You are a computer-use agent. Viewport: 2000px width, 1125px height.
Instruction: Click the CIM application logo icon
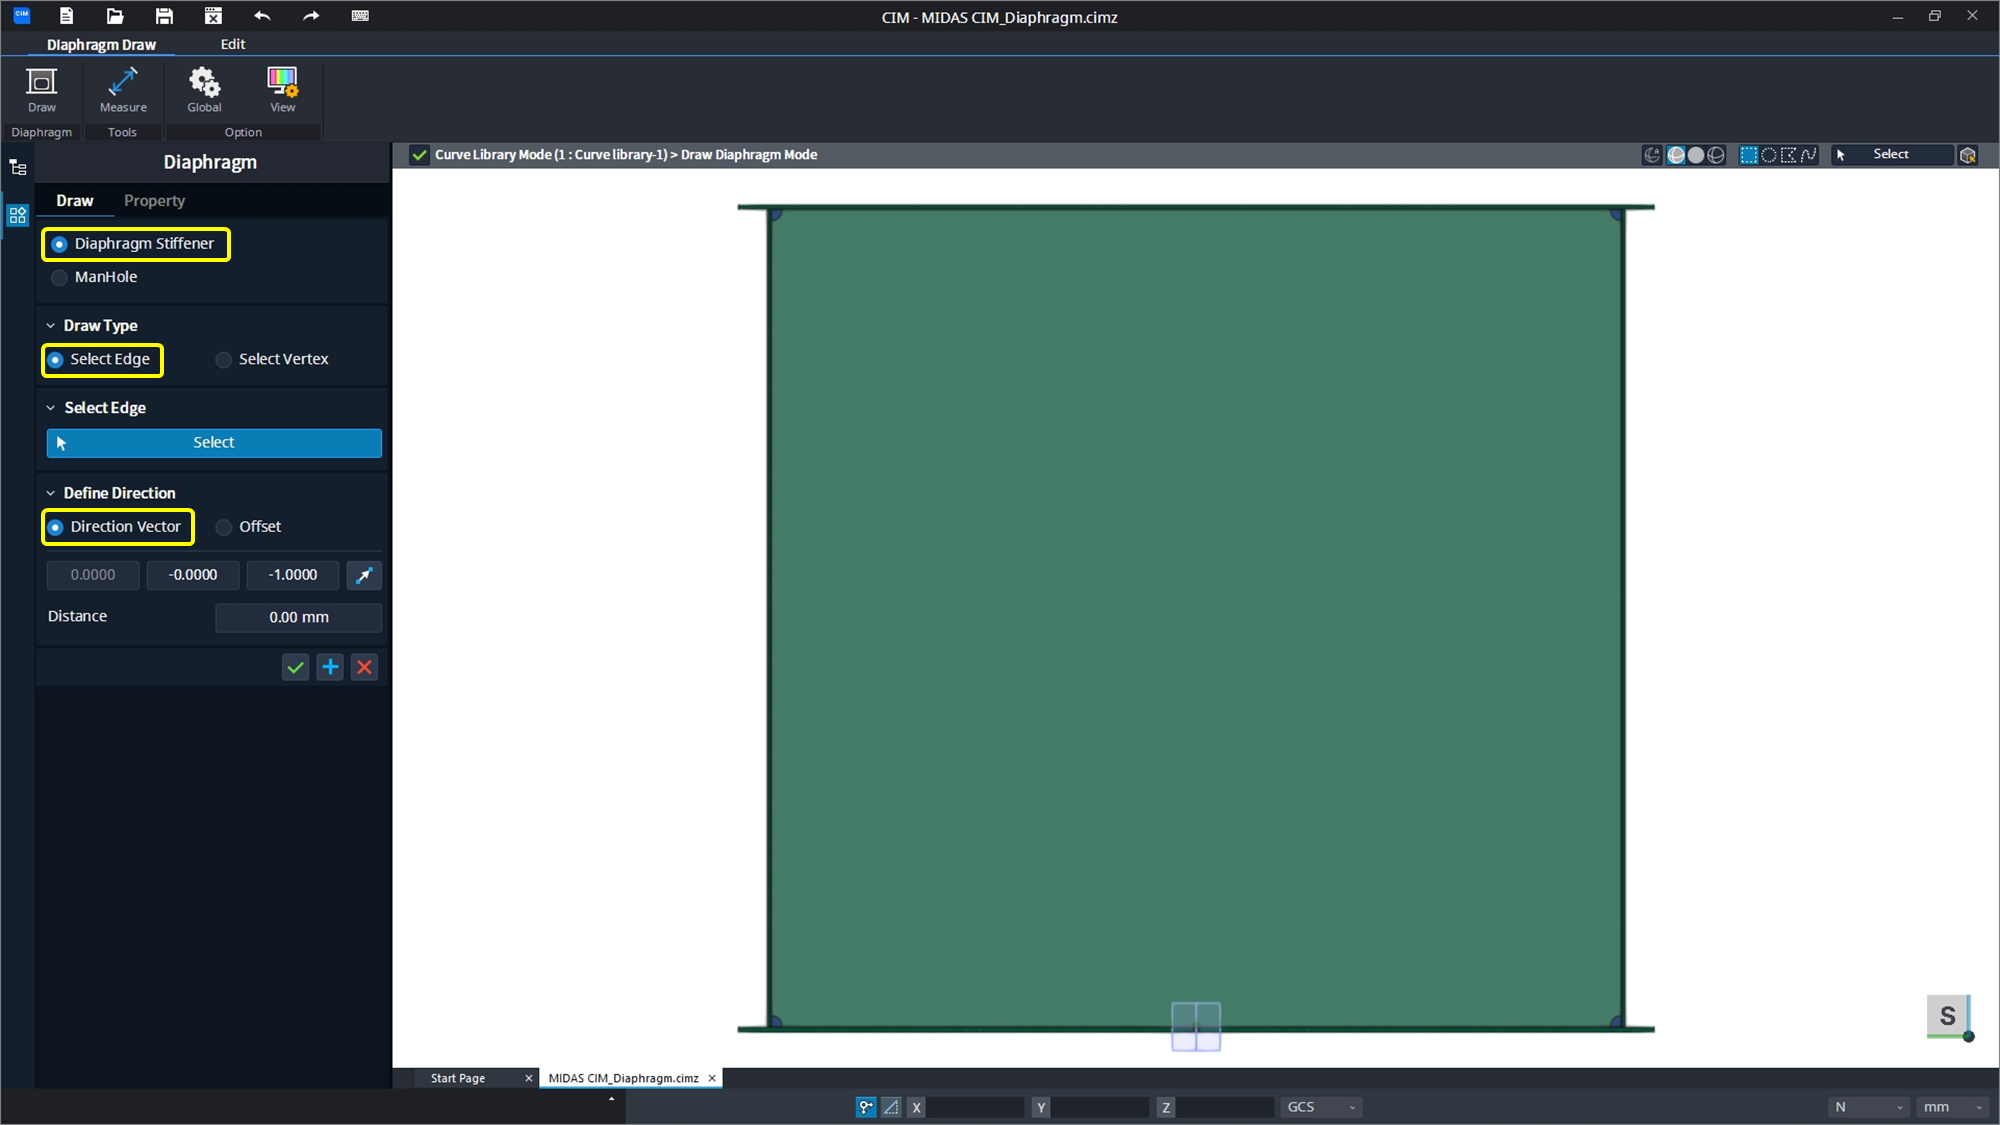(x=21, y=15)
